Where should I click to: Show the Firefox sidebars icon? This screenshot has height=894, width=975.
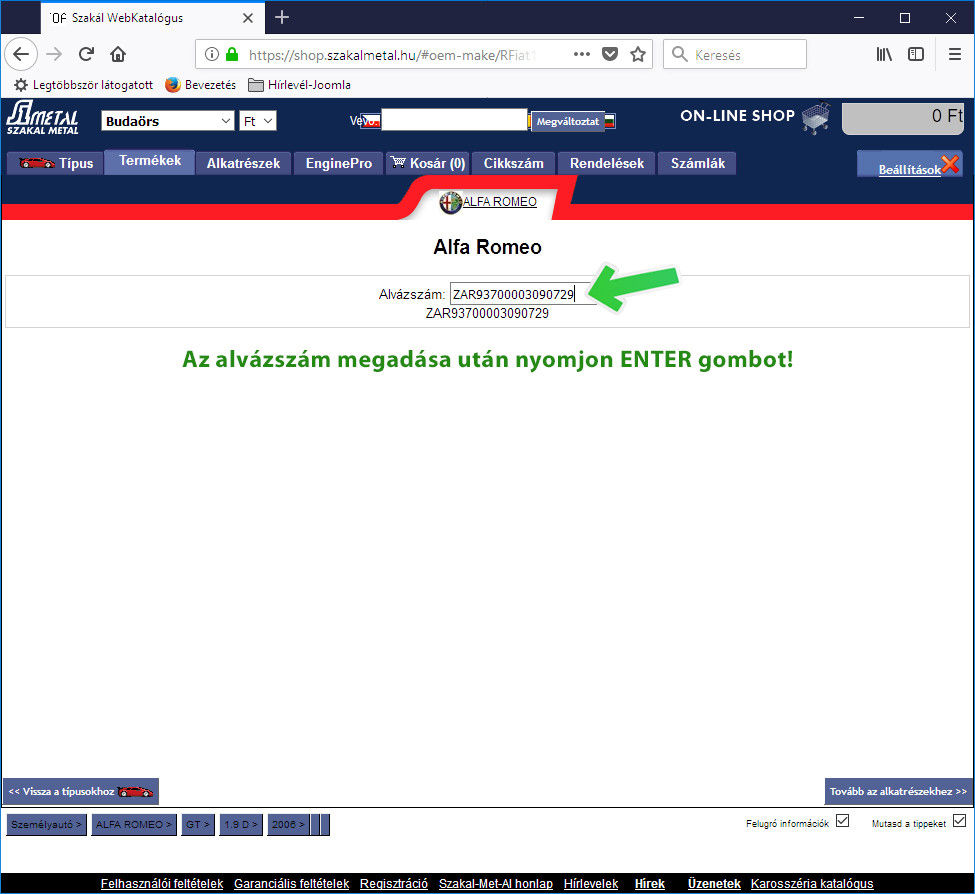tap(916, 55)
